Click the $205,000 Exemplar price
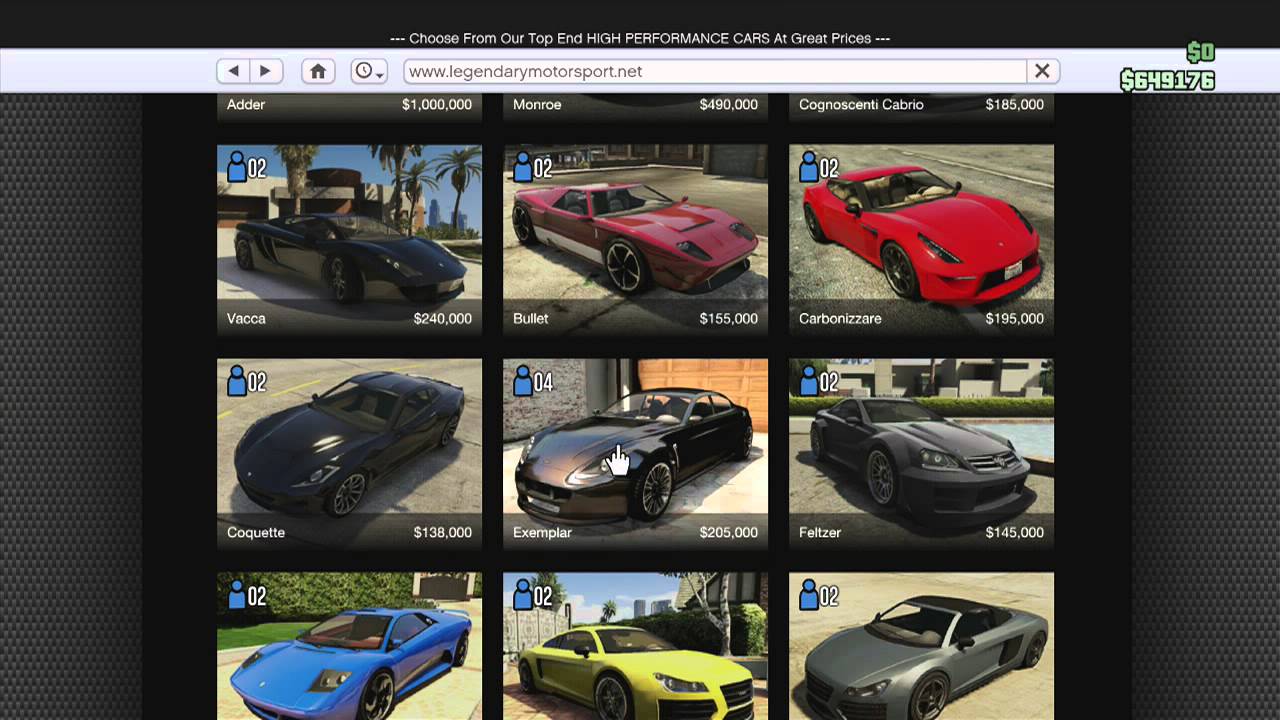 pyautogui.click(x=729, y=532)
